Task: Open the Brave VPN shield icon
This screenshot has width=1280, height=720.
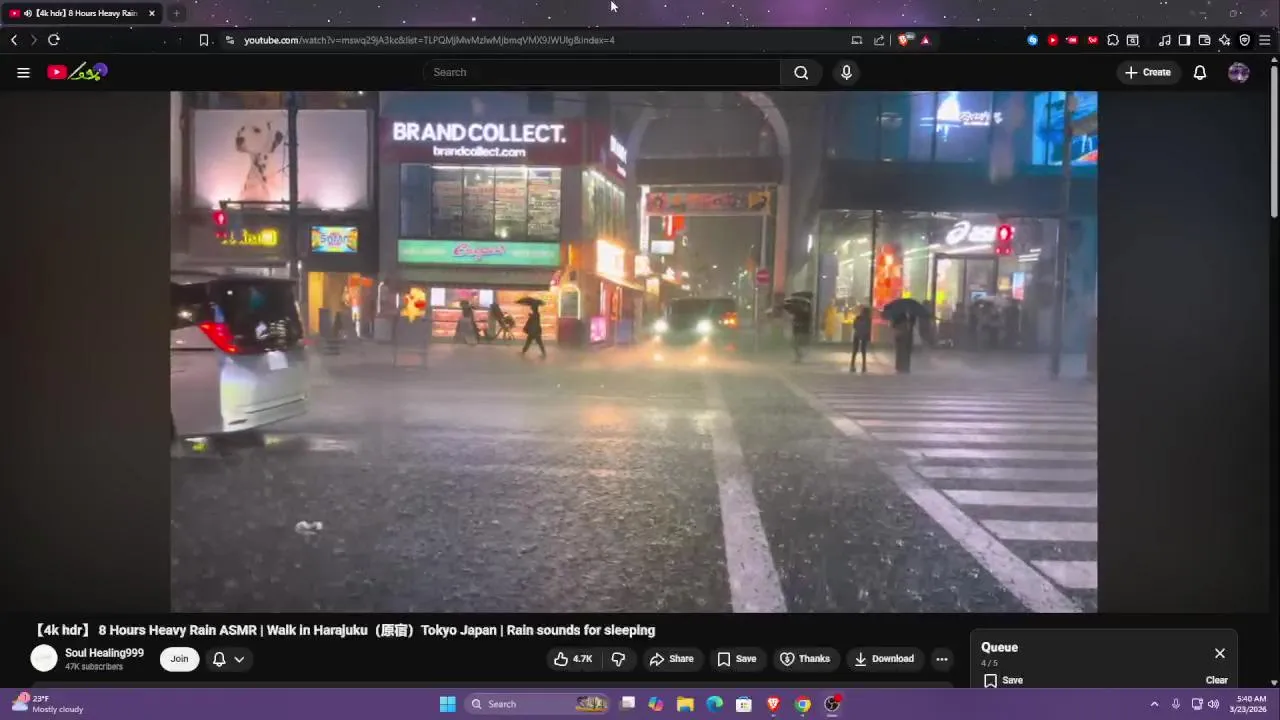Action: point(1244,40)
